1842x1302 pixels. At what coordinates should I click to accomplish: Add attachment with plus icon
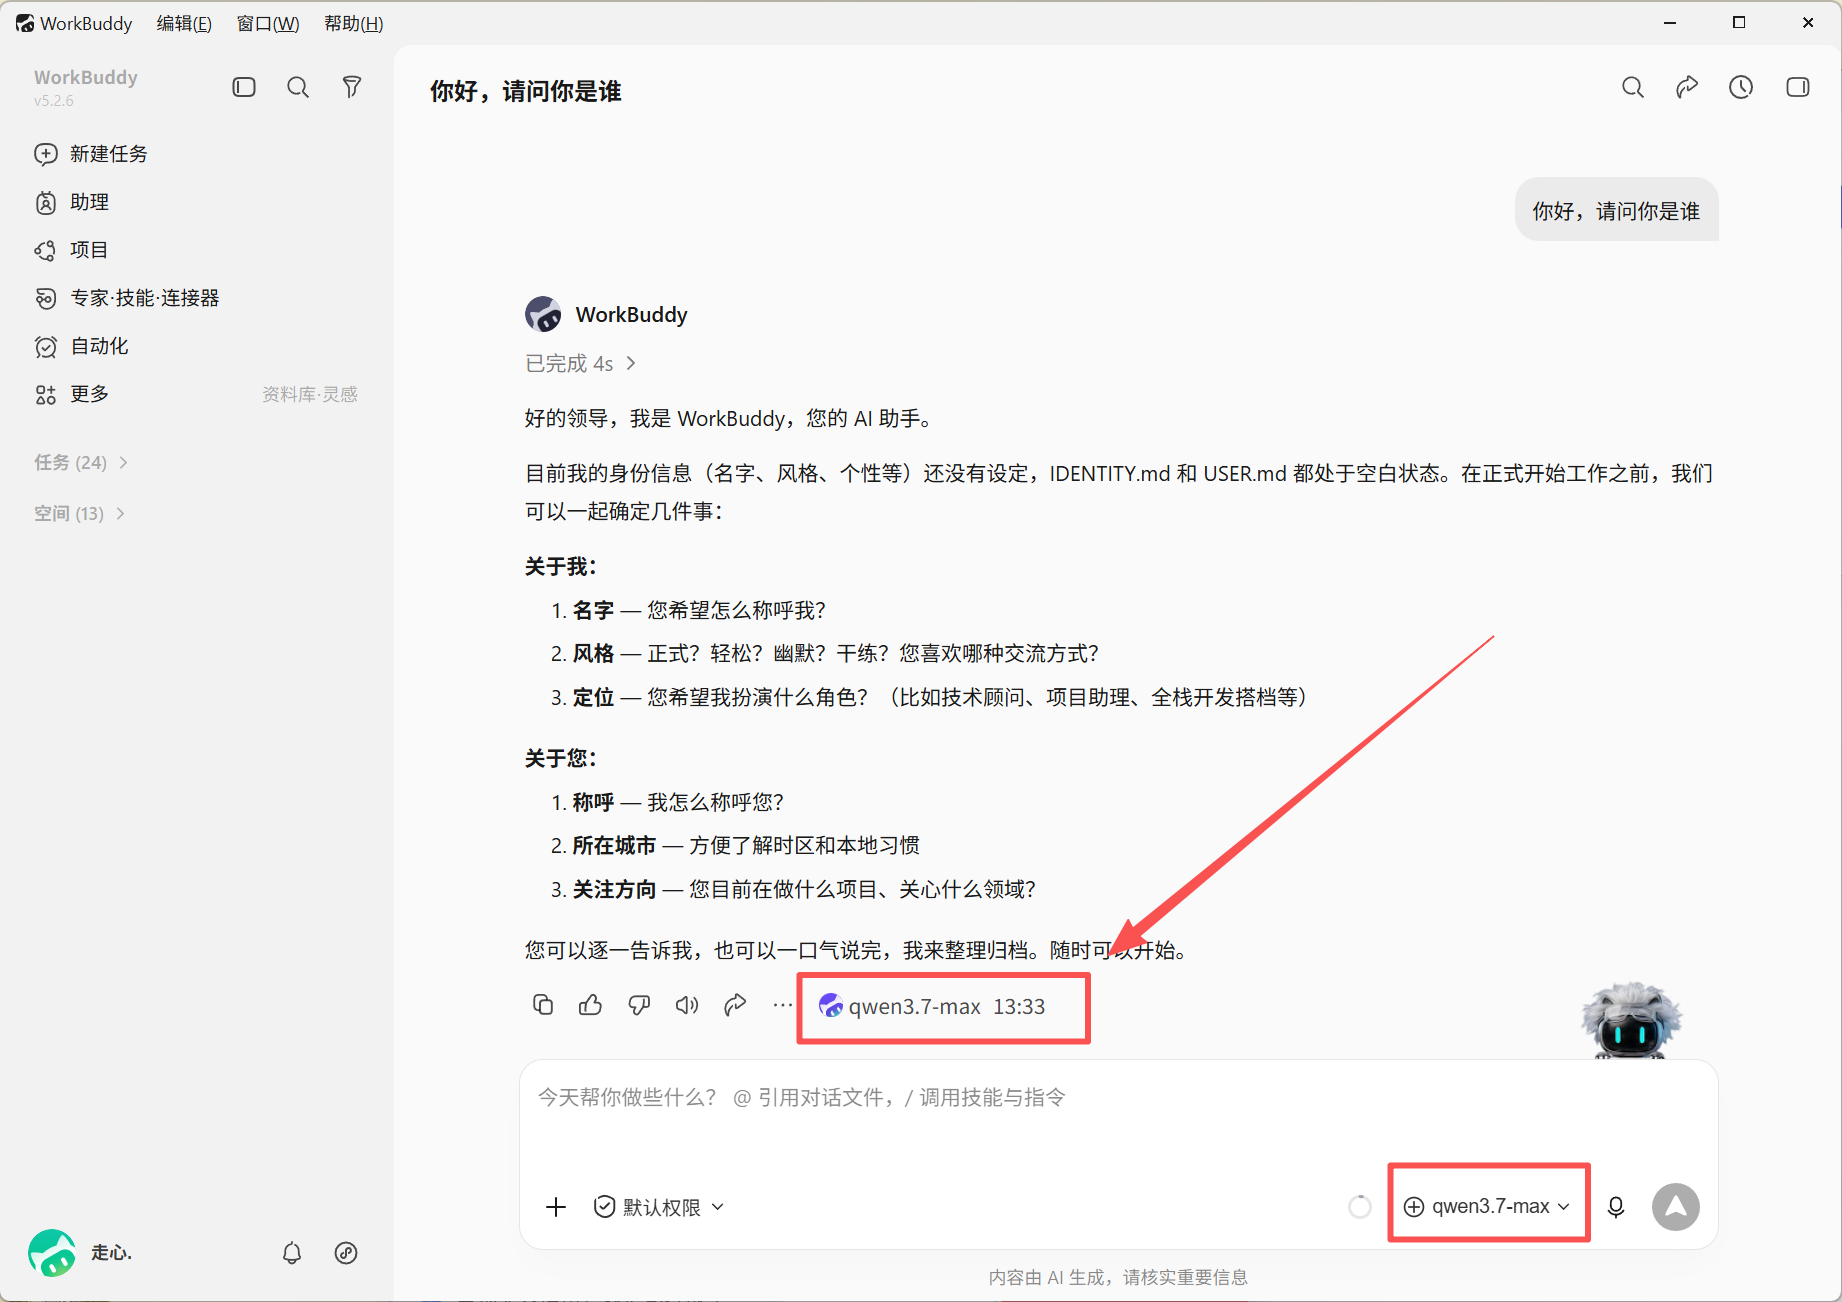(x=556, y=1207)
